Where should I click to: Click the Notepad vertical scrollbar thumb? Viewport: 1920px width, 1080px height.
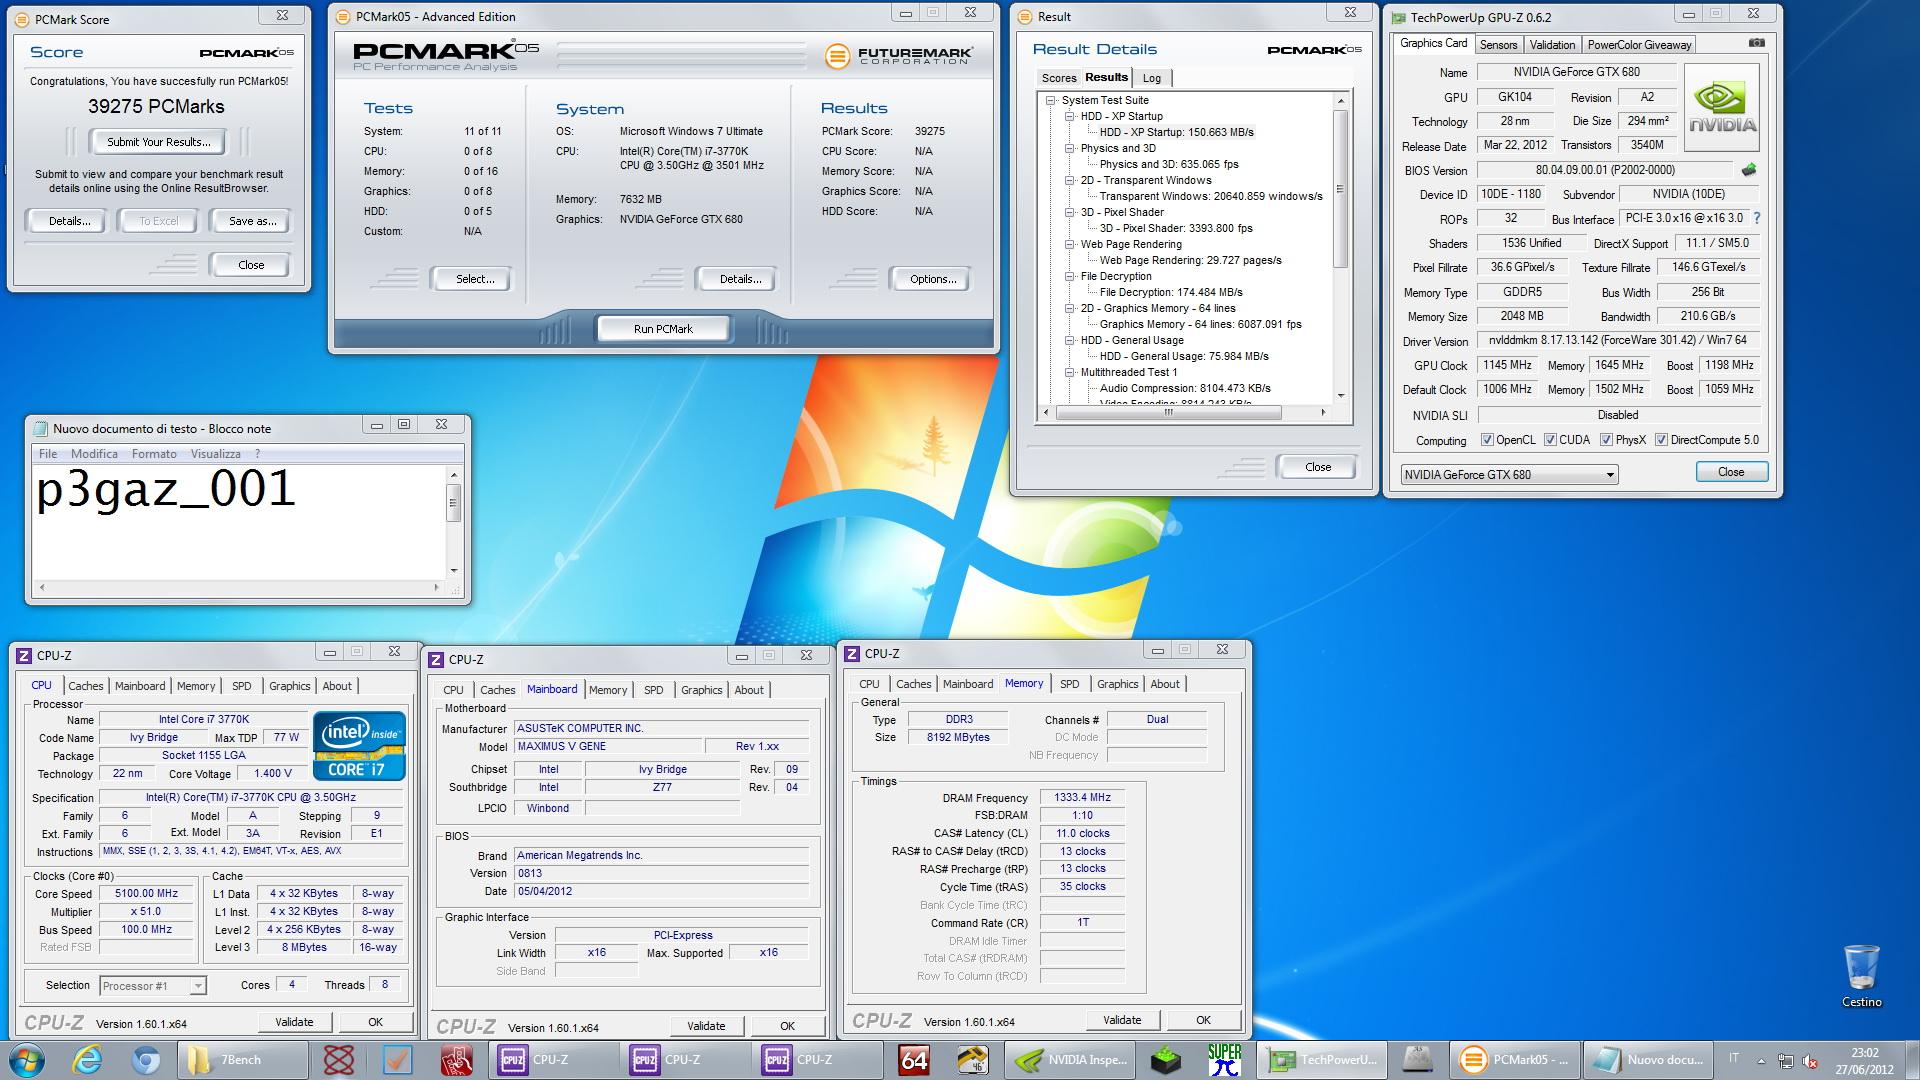[454, 503]
